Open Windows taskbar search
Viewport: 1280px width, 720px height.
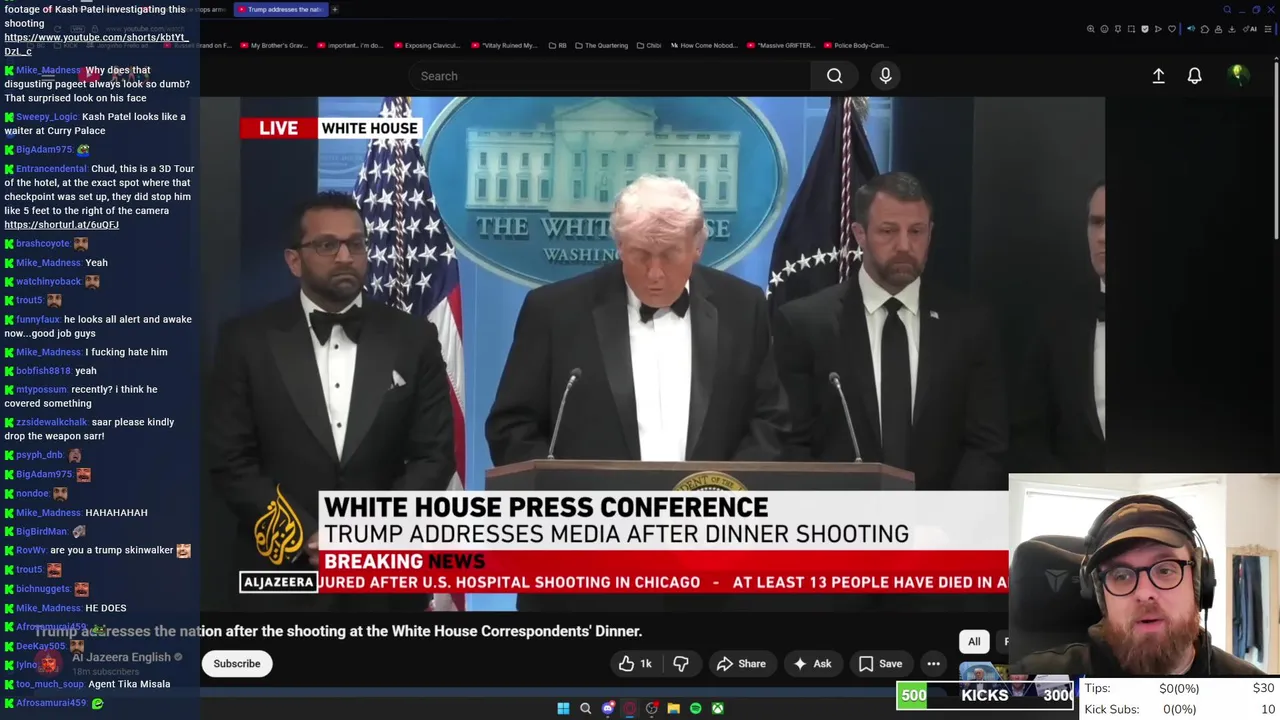[585, 708]
